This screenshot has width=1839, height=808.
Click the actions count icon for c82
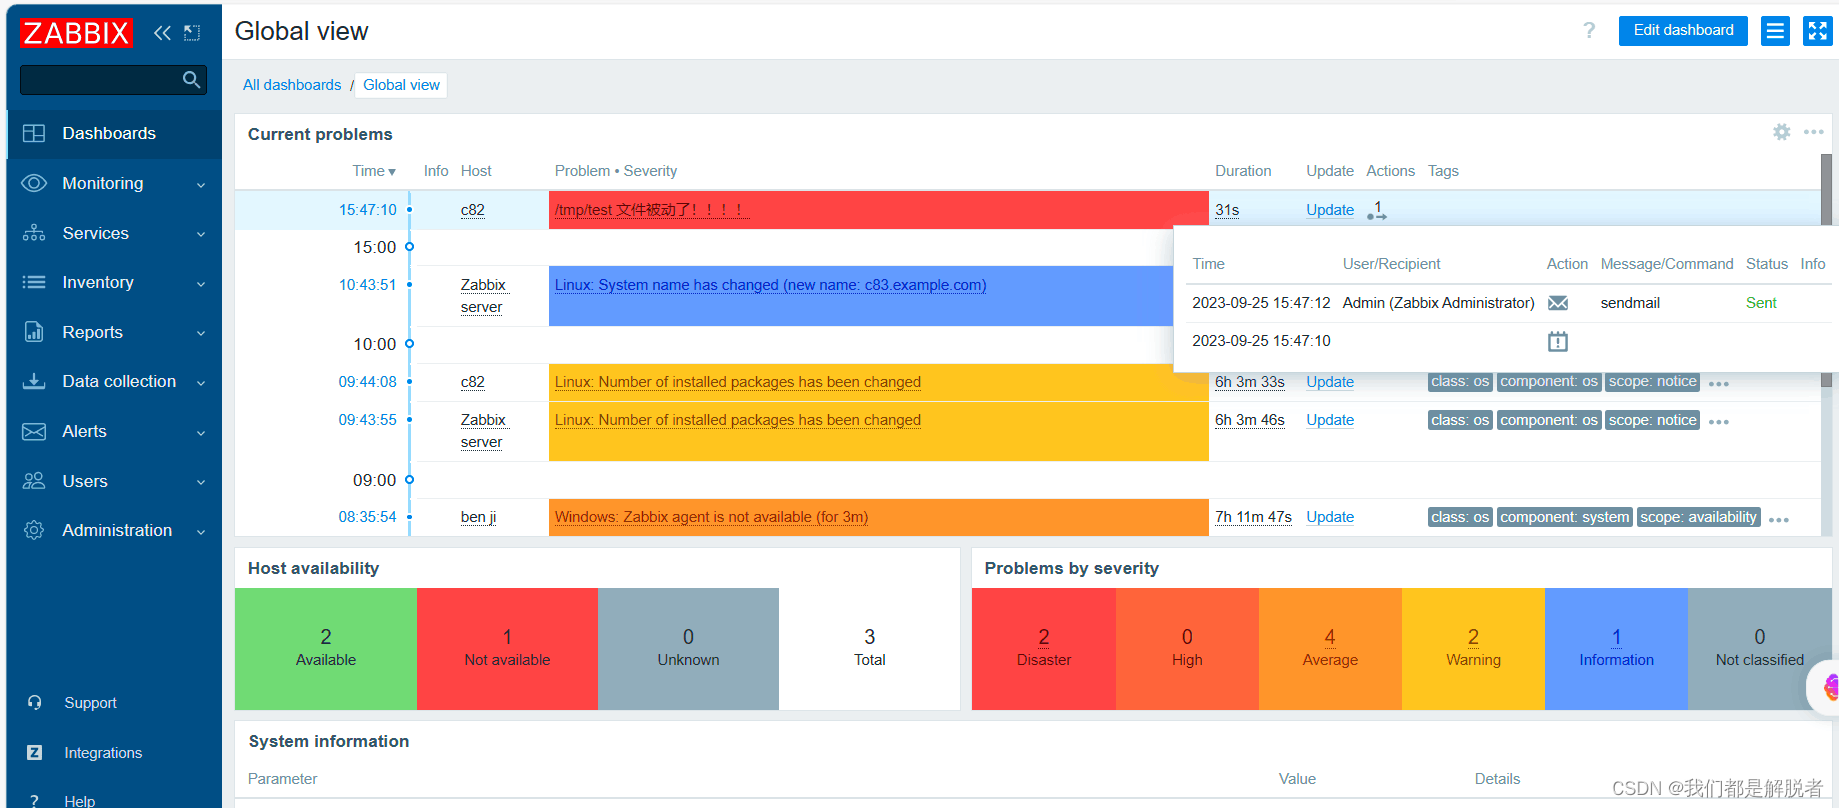click(1377, 210)
